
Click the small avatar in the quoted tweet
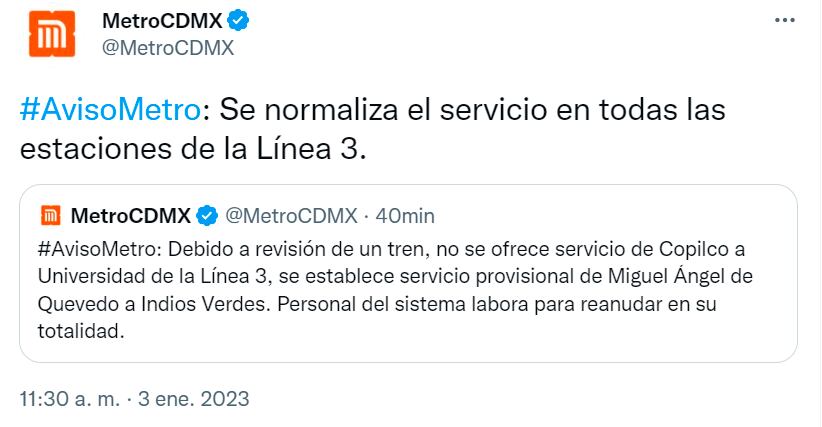tap(51, 215)
